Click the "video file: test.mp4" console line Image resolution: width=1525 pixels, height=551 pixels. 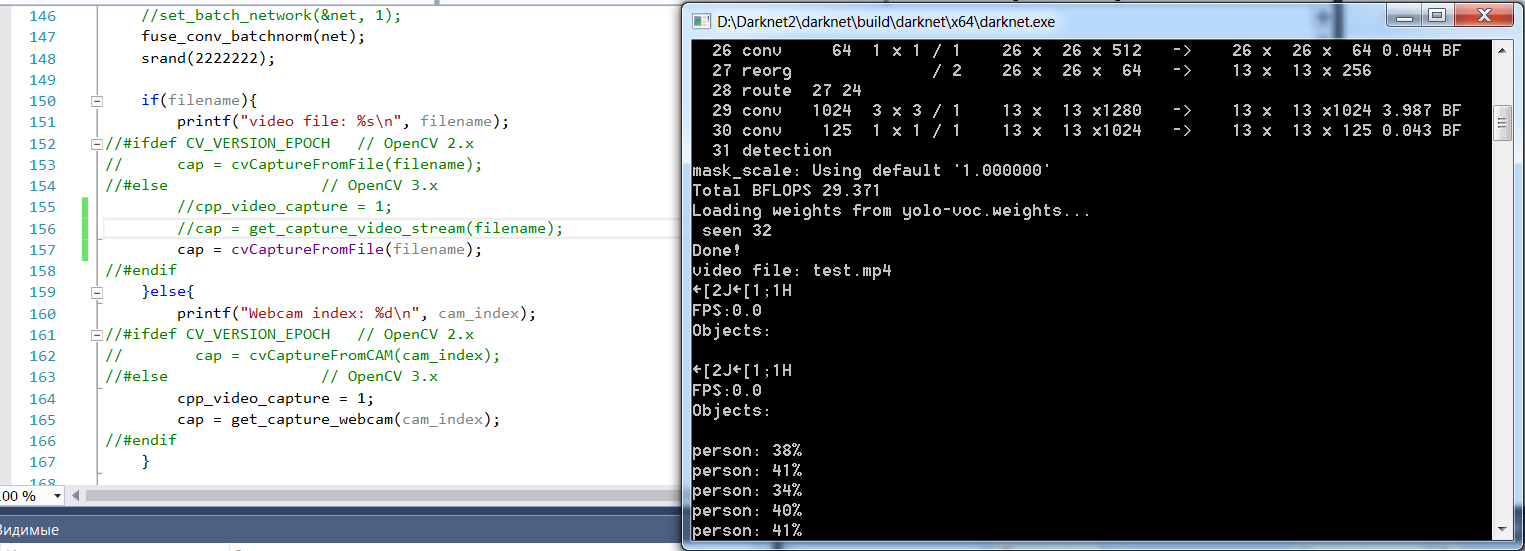[x=791, y=270]
